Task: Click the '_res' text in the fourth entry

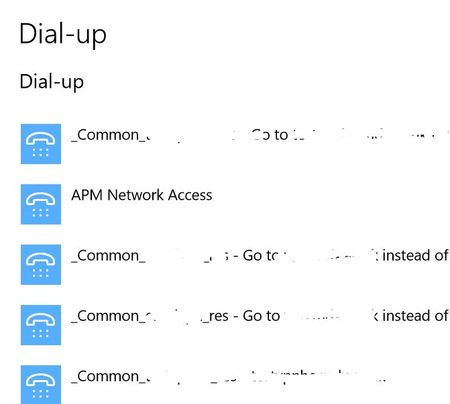Action: point(215,317)
